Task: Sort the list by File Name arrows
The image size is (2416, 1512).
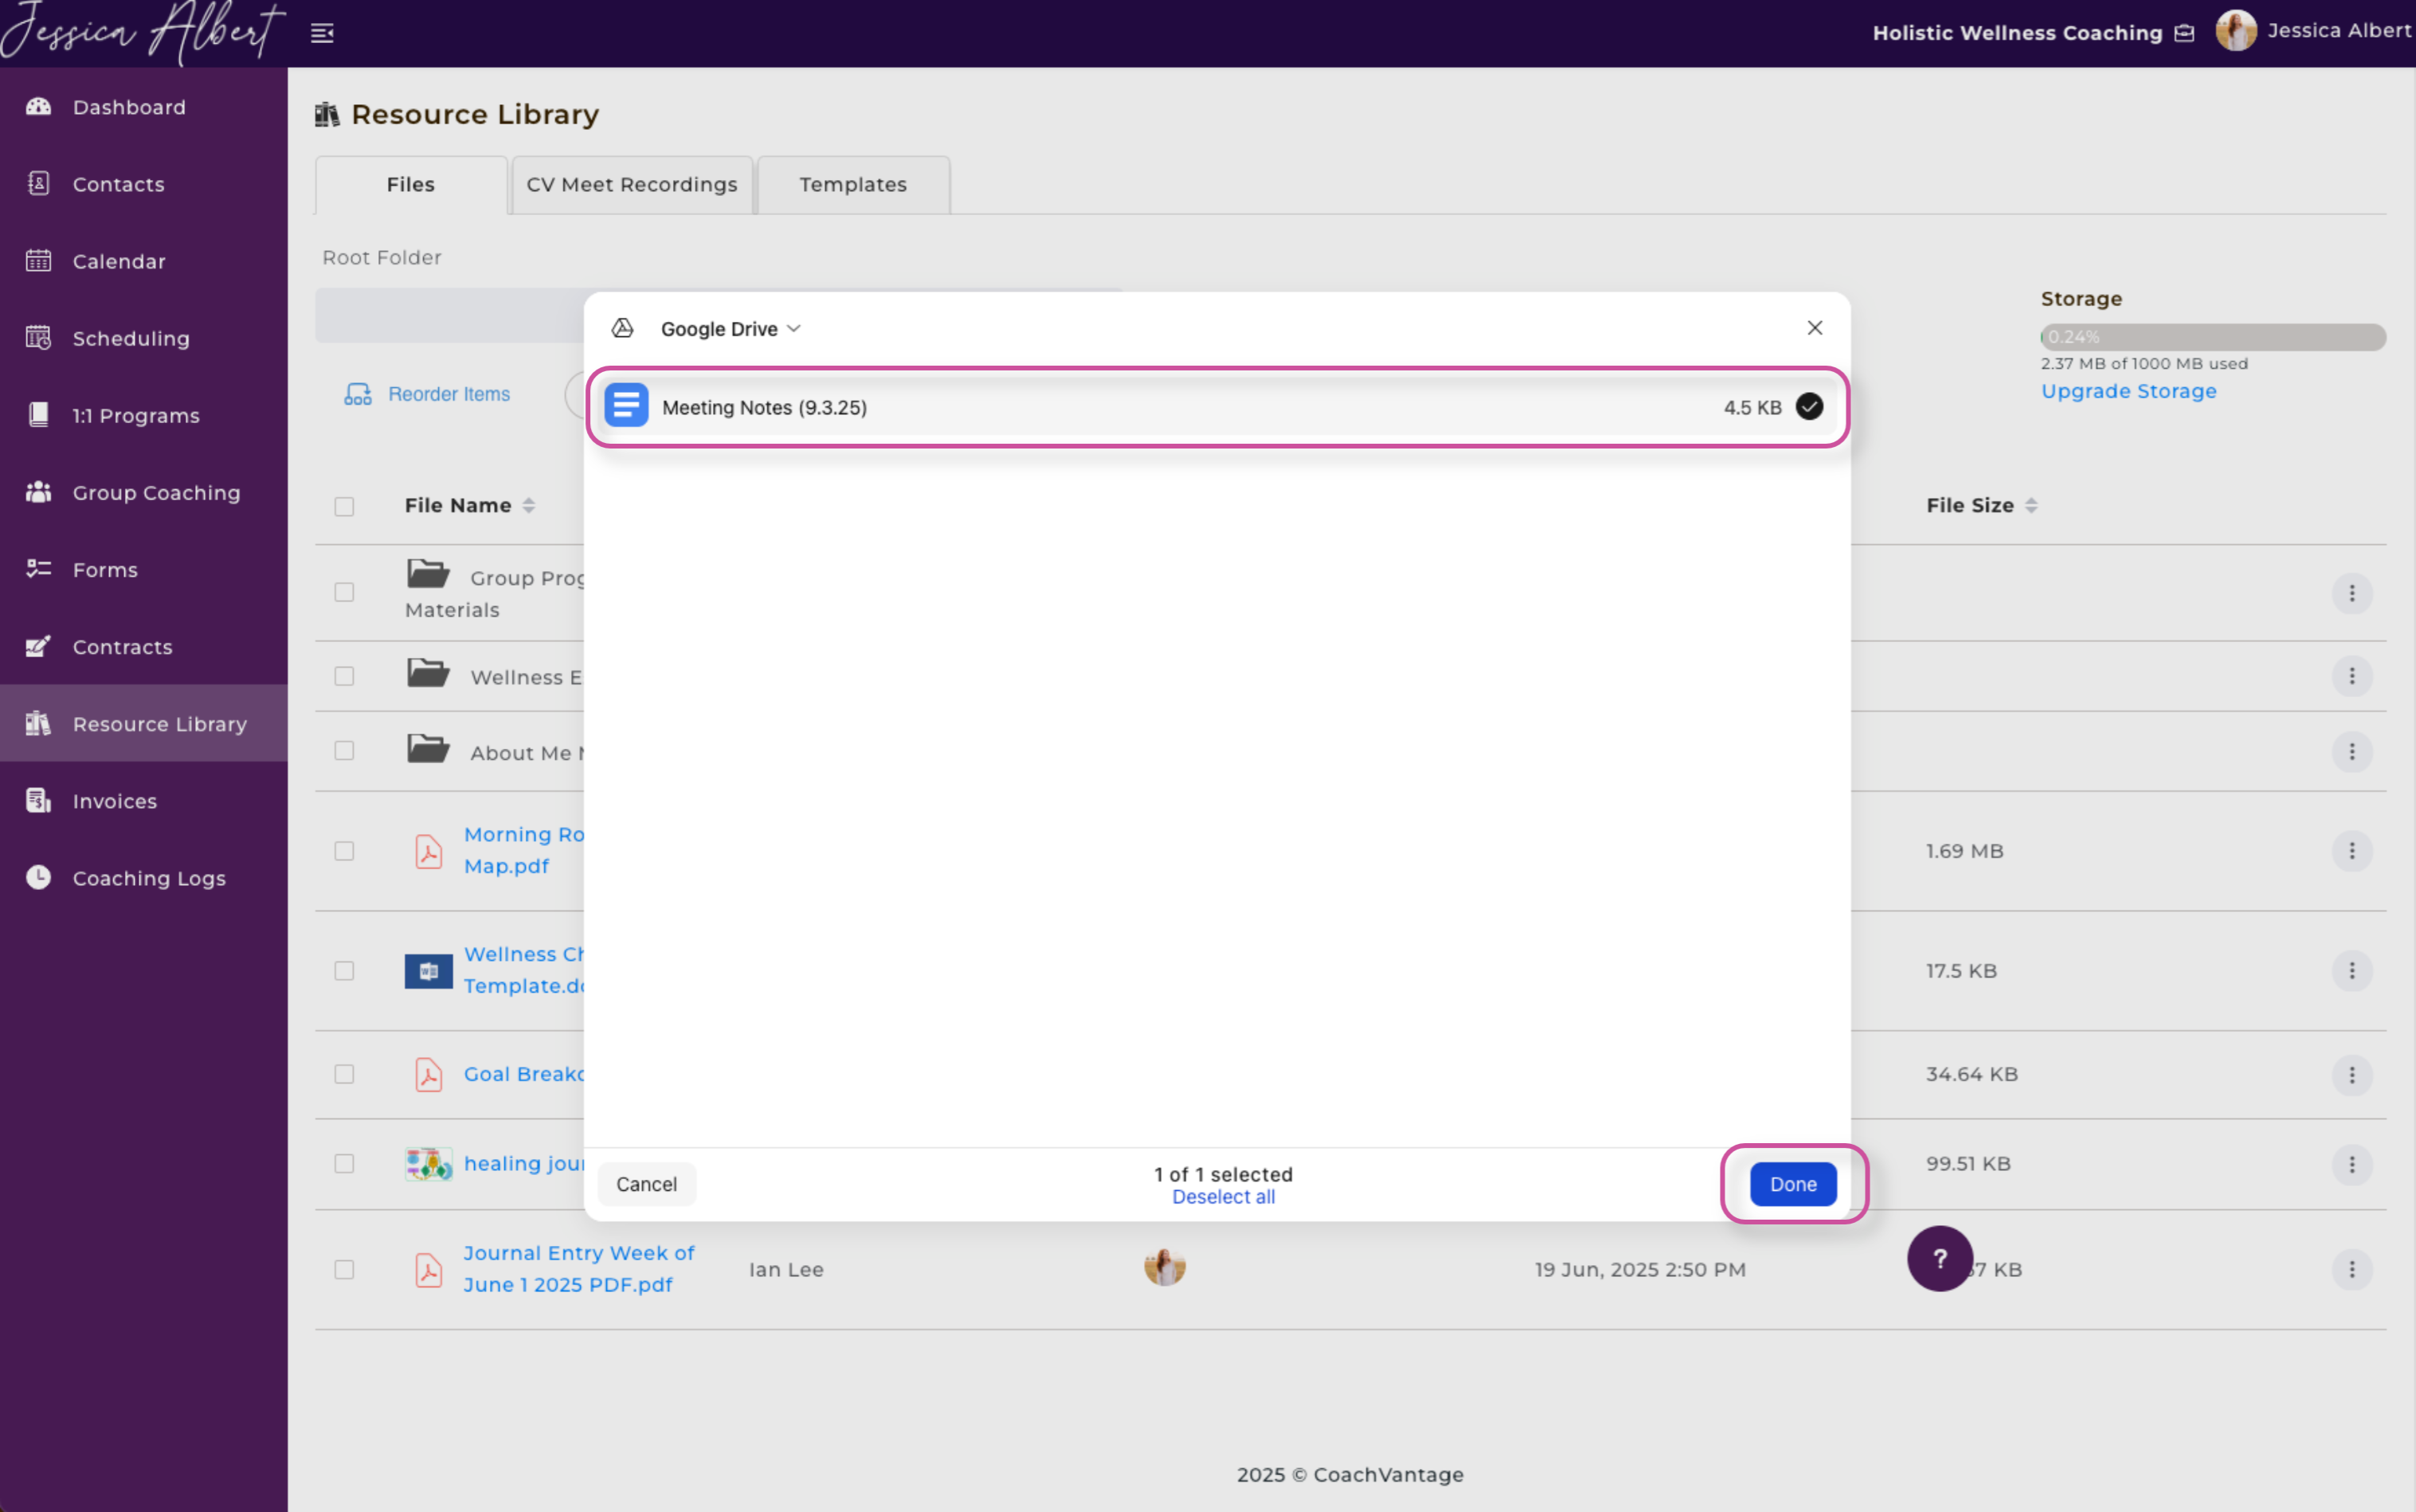Action: pyautogui.click(x=529, y=506)
